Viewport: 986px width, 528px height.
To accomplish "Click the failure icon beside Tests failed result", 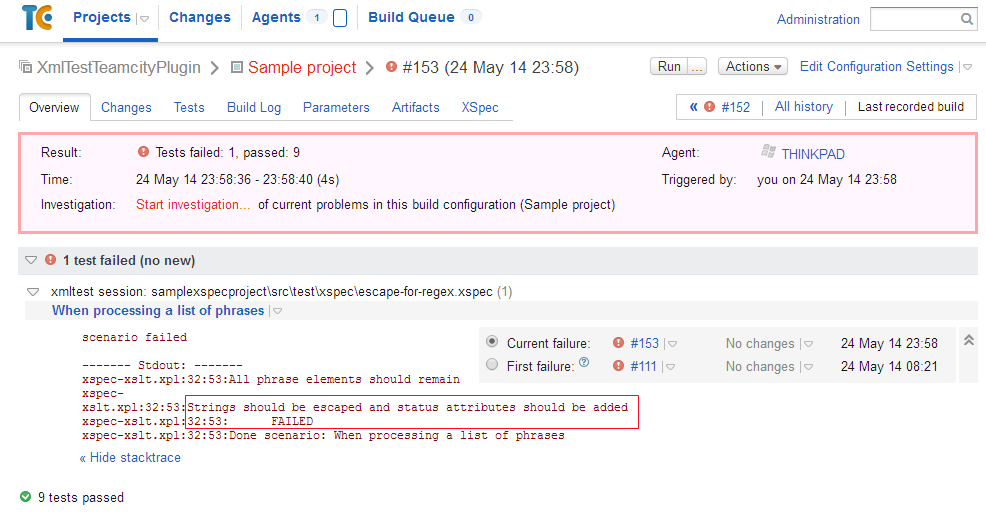I will tap(143, 151).
